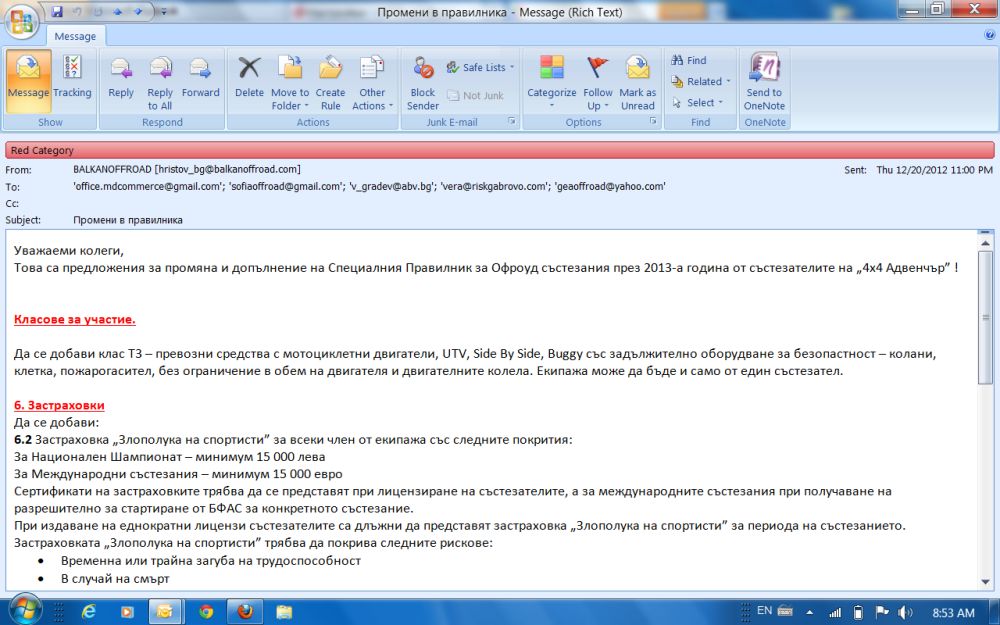The image size is (1000, 625).
Task: Click Mark as Unread
Action: click(637, 82)
